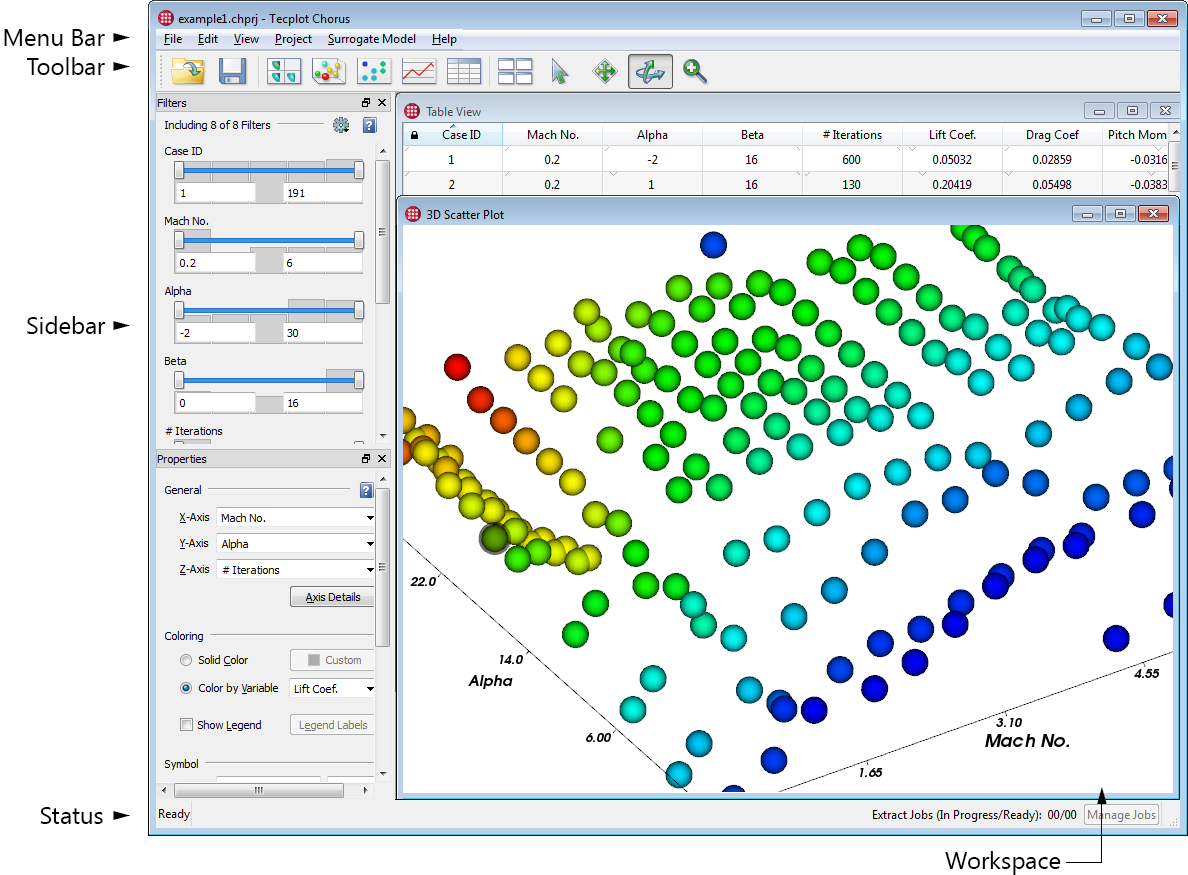Viewport: 1188px width, 875px height.
Task: Select the arrow selection tool
Action: pos(559,71)
